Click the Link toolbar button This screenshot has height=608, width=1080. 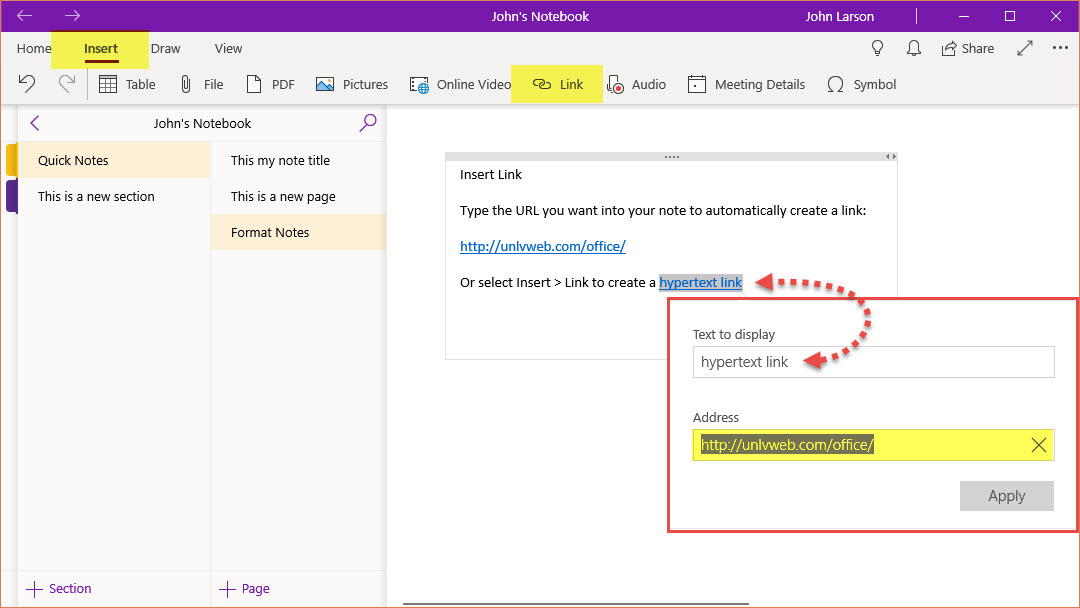[557, 85]
